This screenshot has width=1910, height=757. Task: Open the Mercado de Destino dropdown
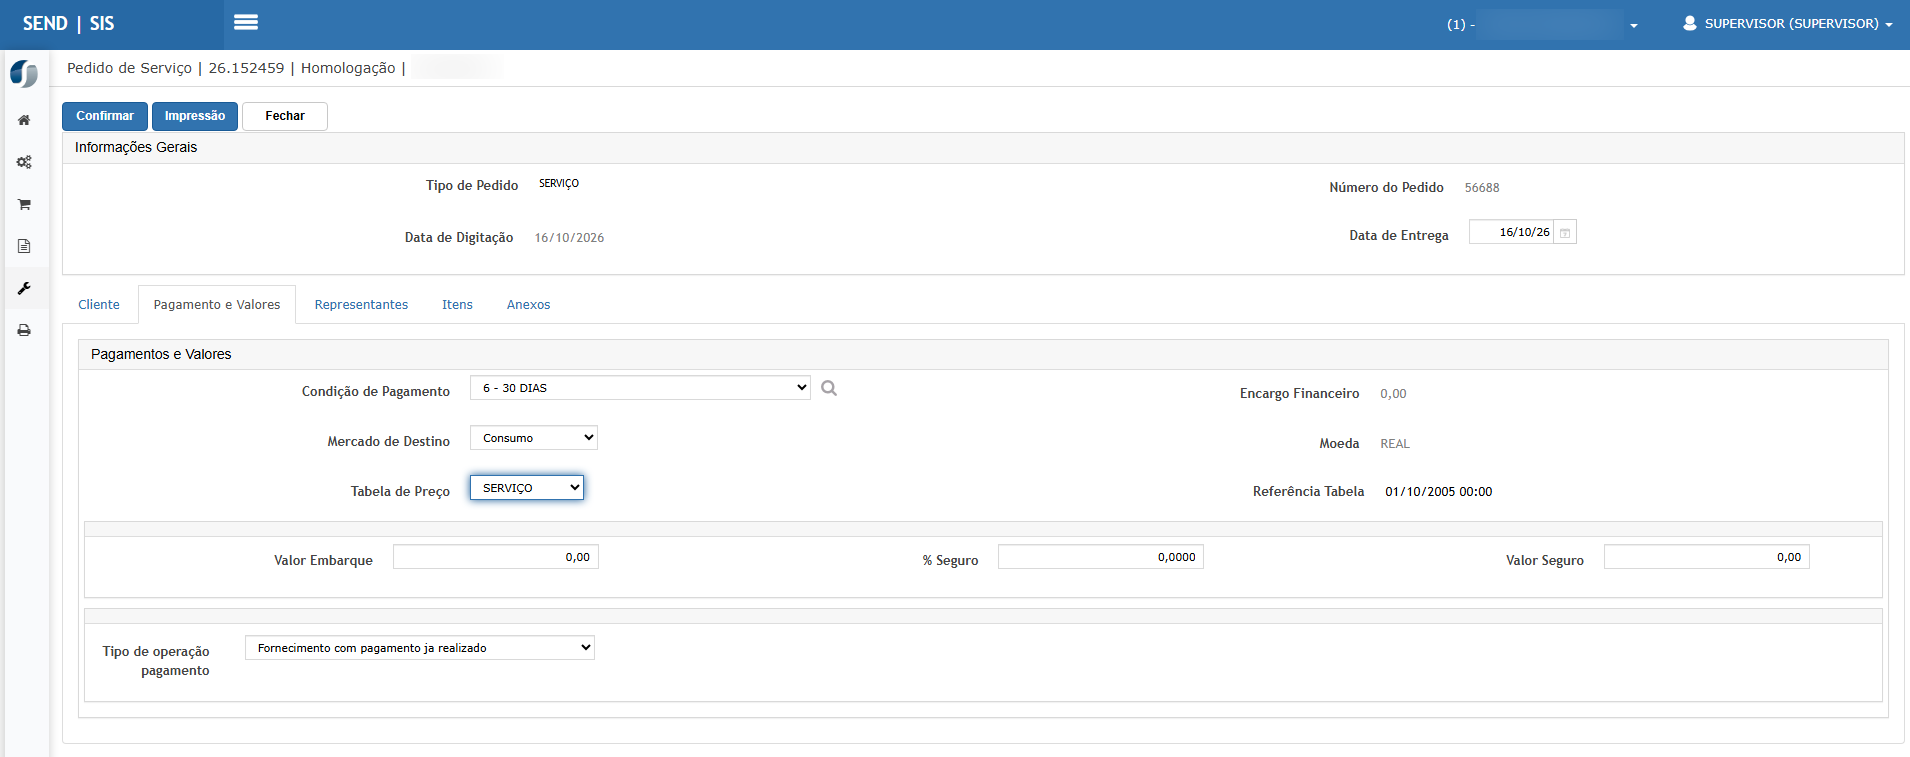534,438
